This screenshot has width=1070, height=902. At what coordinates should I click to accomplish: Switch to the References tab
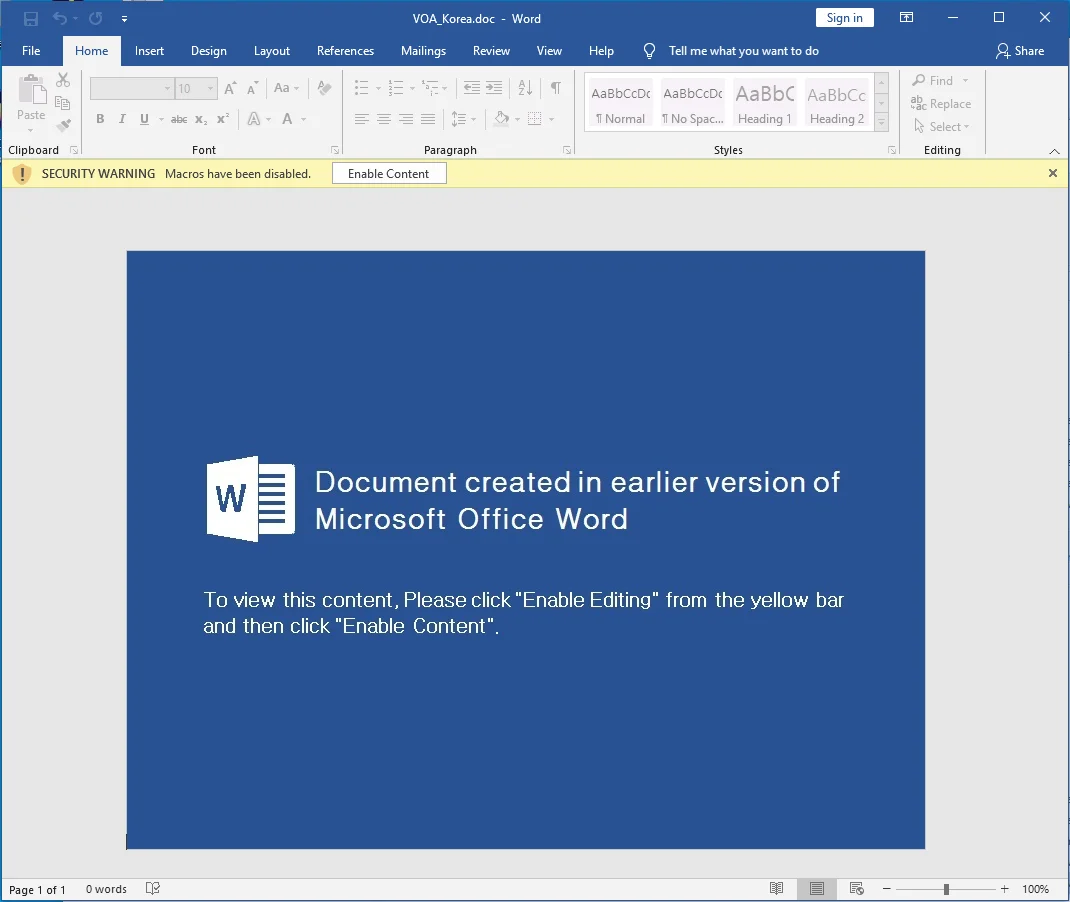pos(345,51)
